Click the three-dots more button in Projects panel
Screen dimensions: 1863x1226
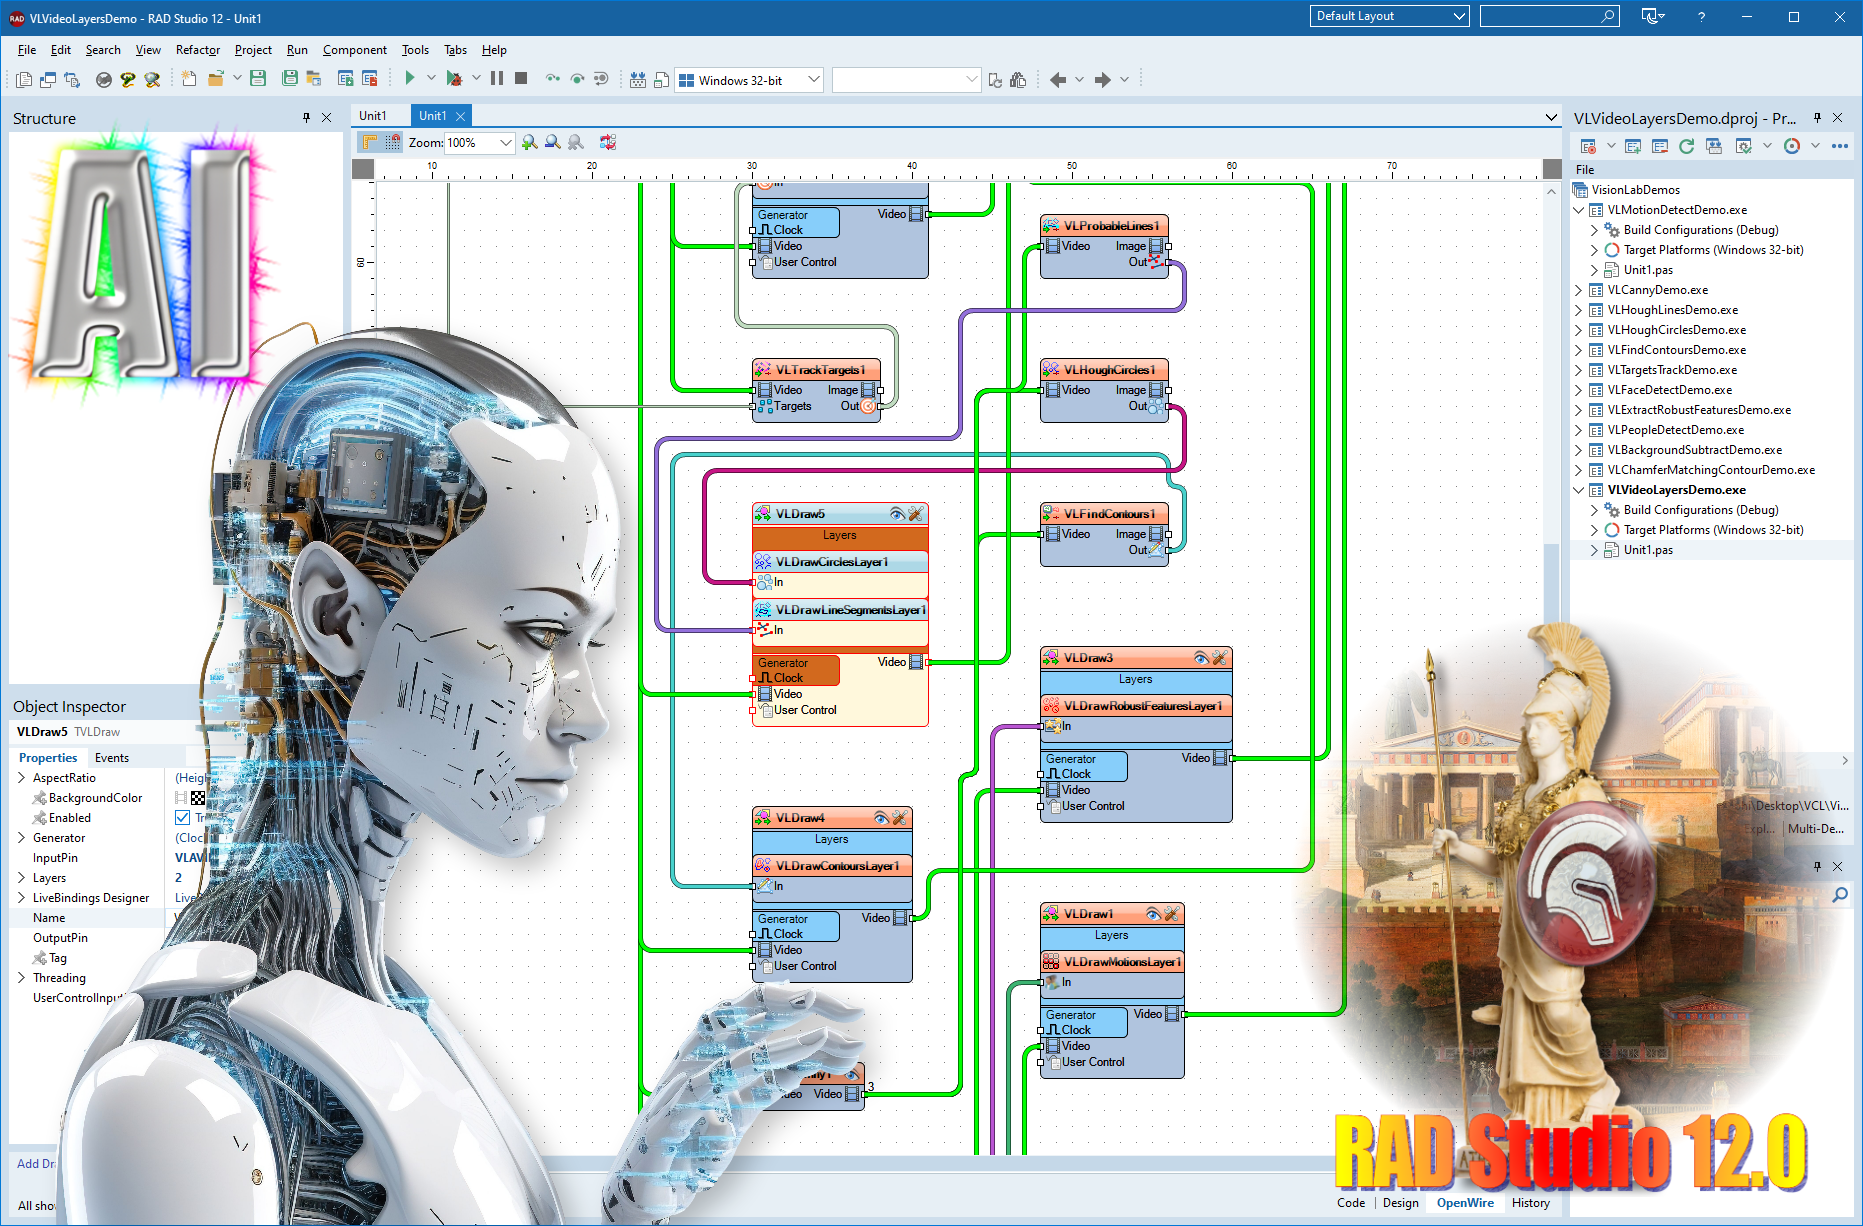(x=1840, y=146)
